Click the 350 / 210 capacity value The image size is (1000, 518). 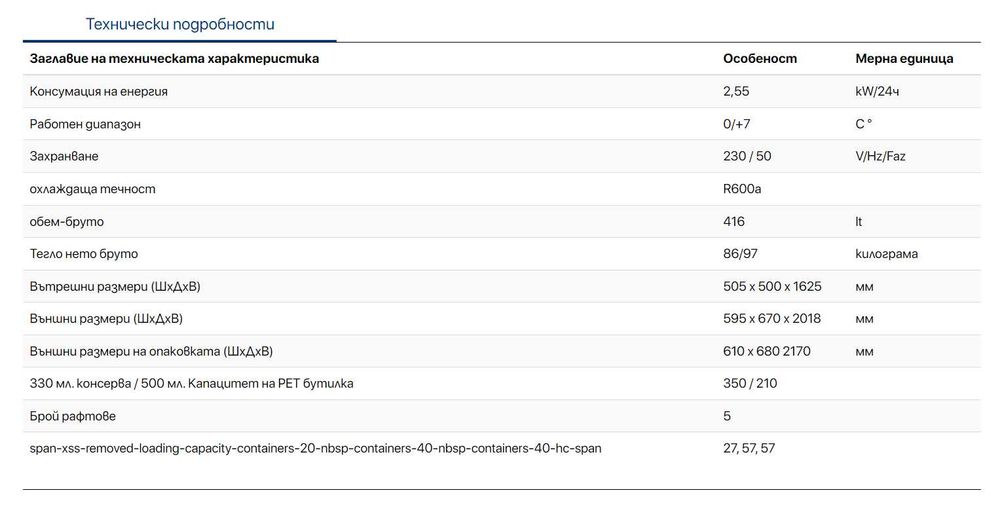(749, 384)
